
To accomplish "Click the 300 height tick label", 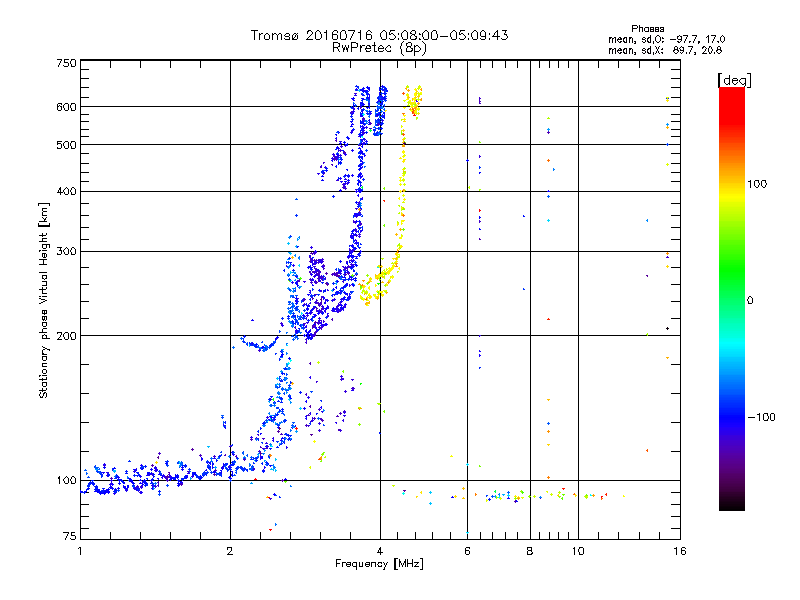I will (x=66, y=252).
